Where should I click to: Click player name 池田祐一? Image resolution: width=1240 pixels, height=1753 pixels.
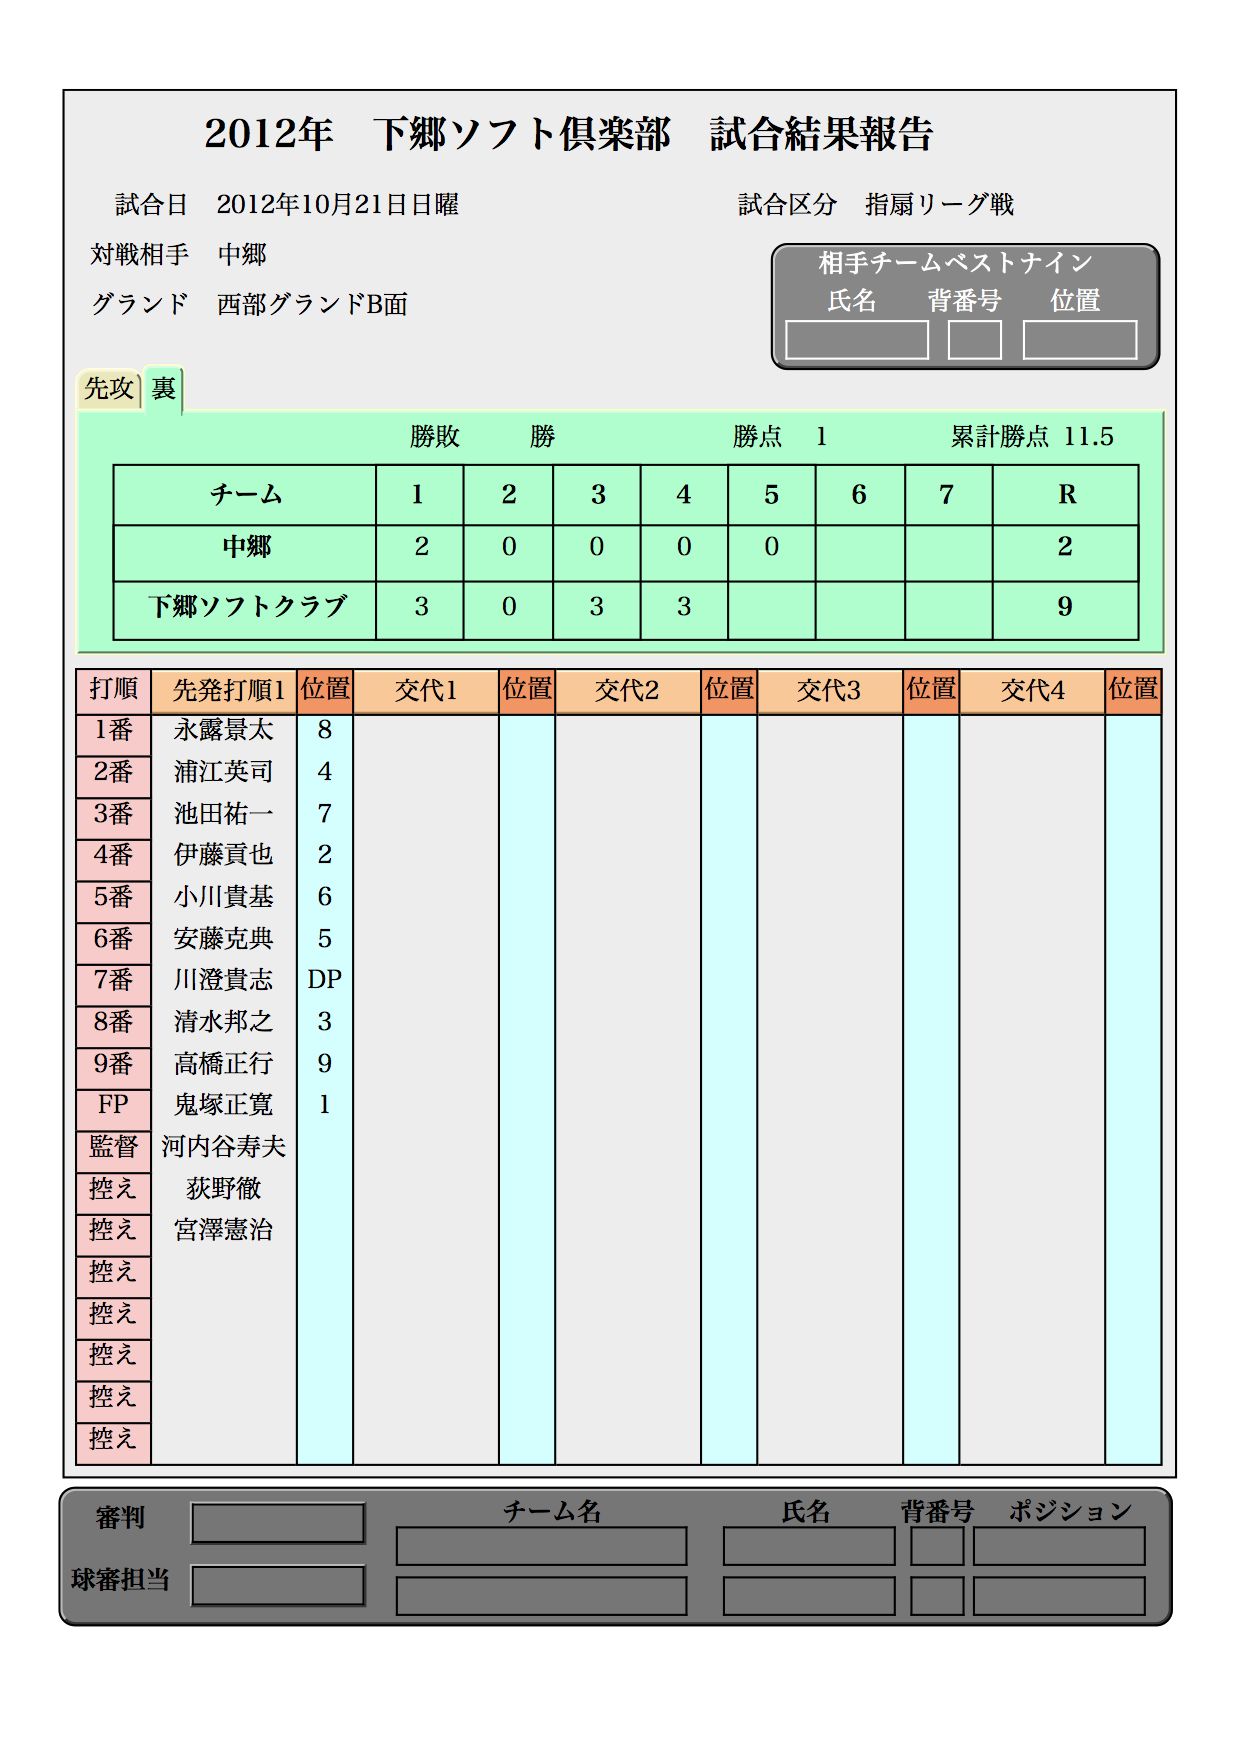click(224, 814)
